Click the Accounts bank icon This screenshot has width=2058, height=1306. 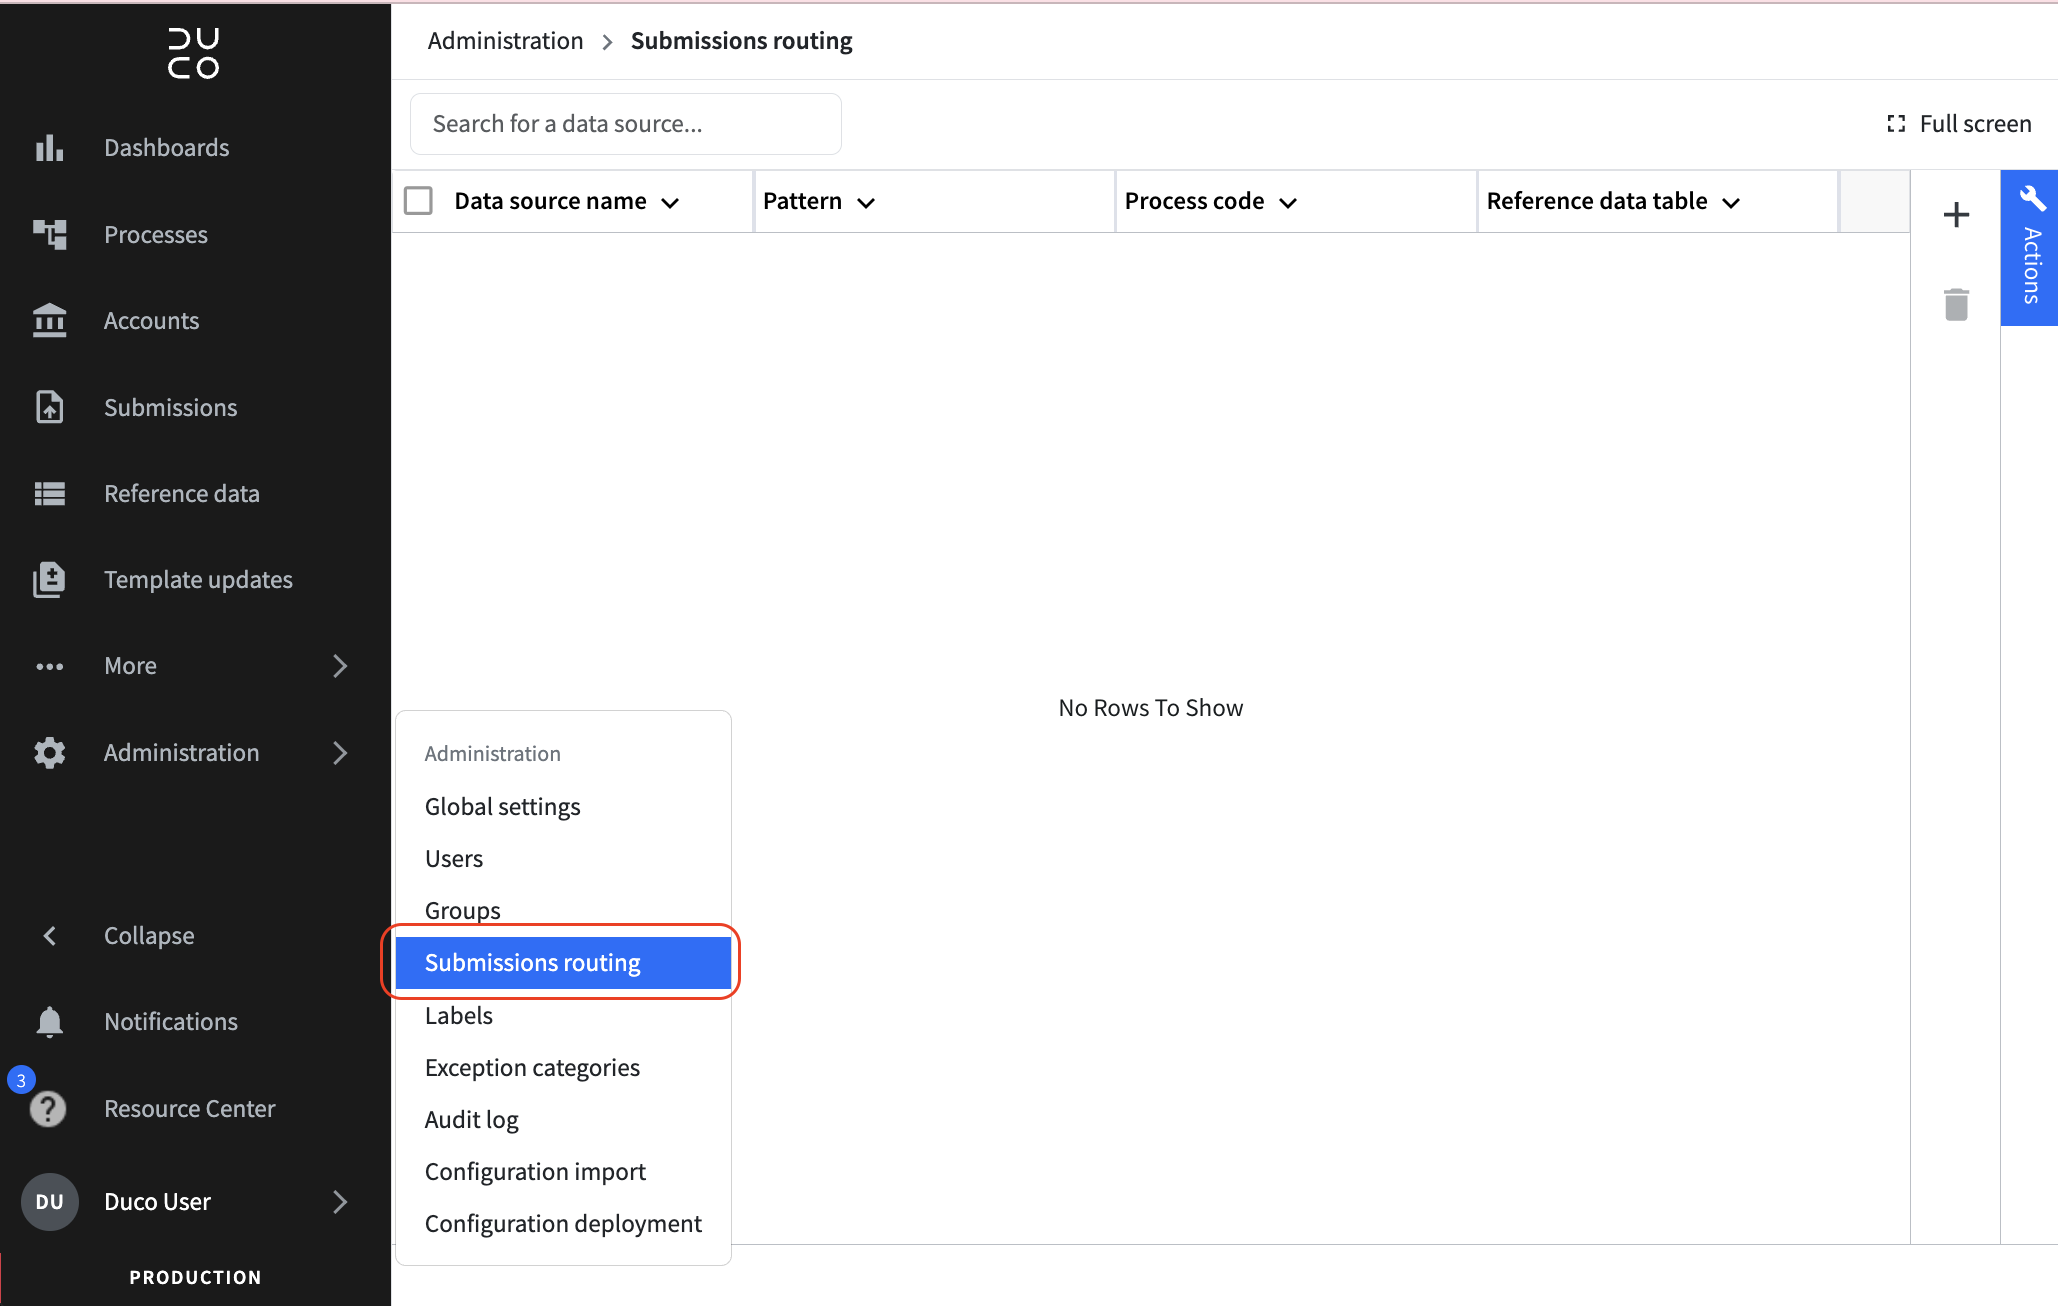pyautogui.click(x=49, y=320)
